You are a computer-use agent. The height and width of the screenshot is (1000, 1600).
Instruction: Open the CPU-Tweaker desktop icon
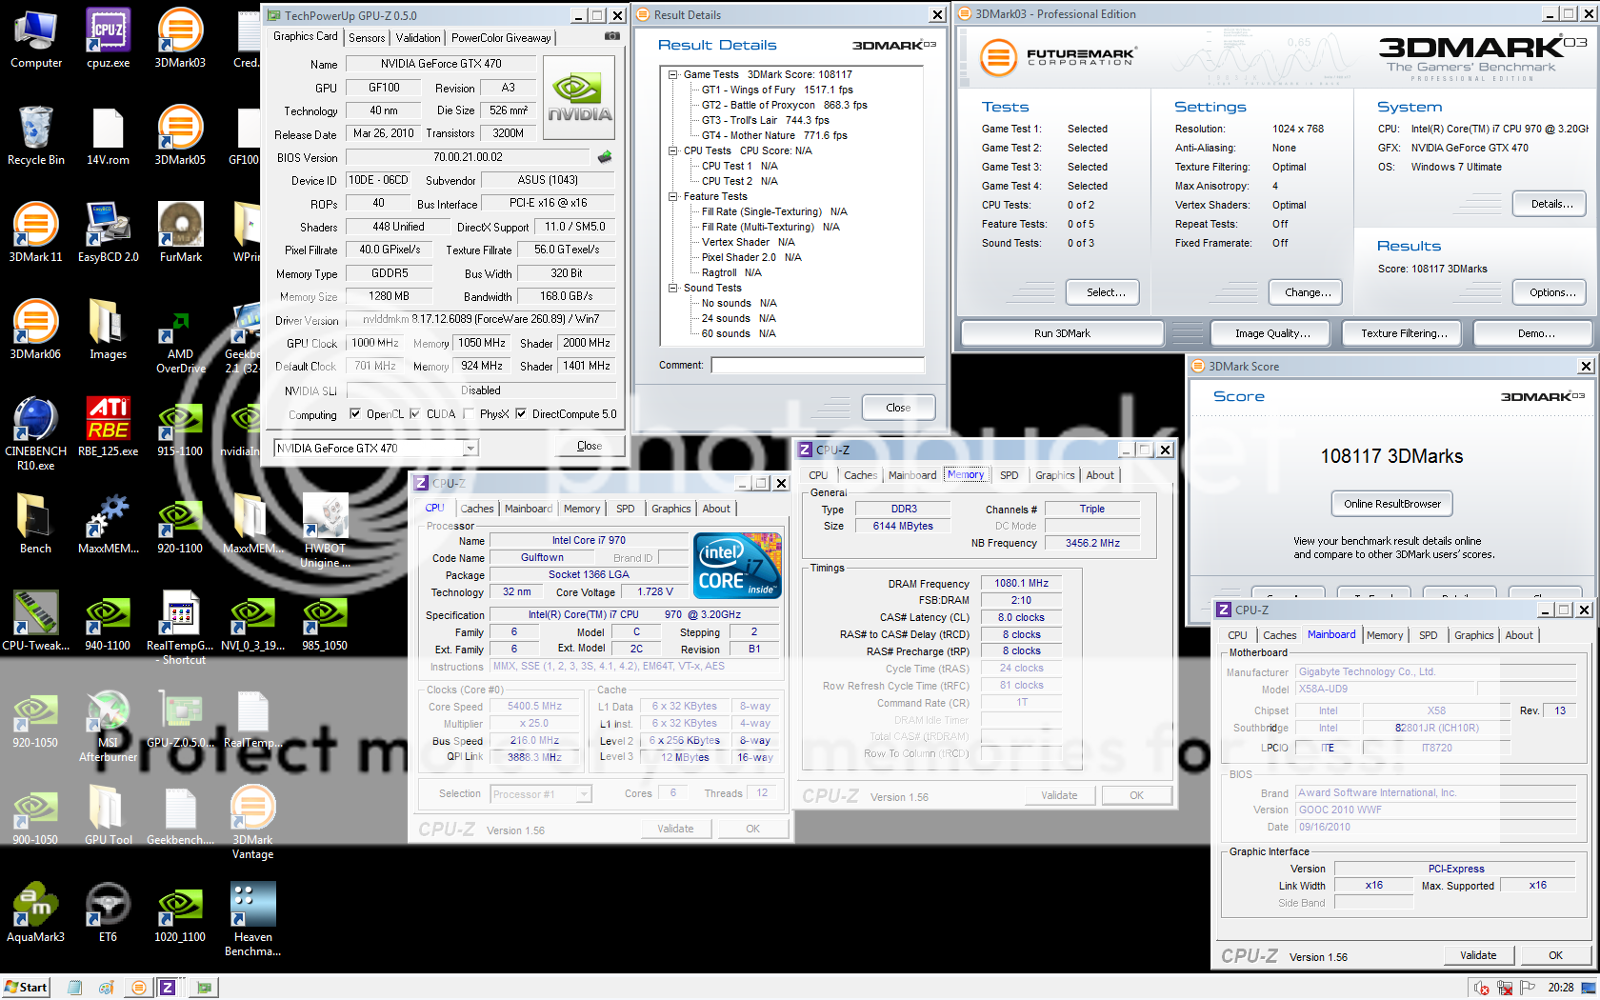tap(36, 621)
